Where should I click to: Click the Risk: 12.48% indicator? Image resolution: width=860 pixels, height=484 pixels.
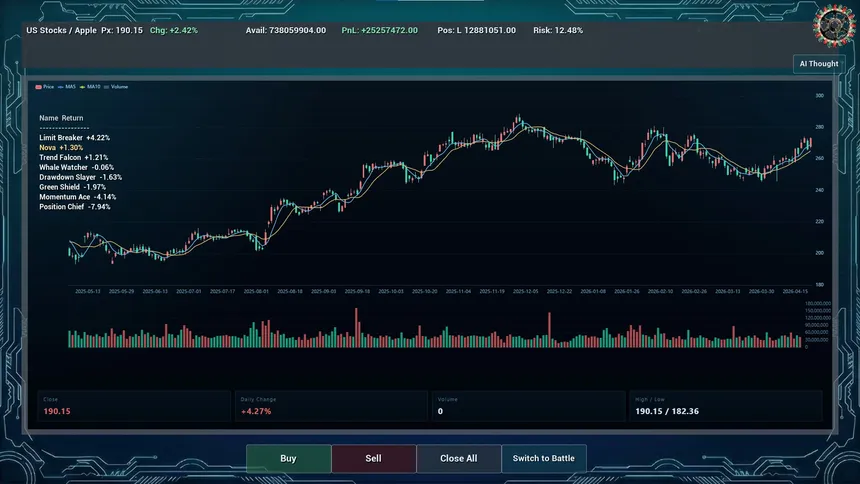tap(558, 30)
